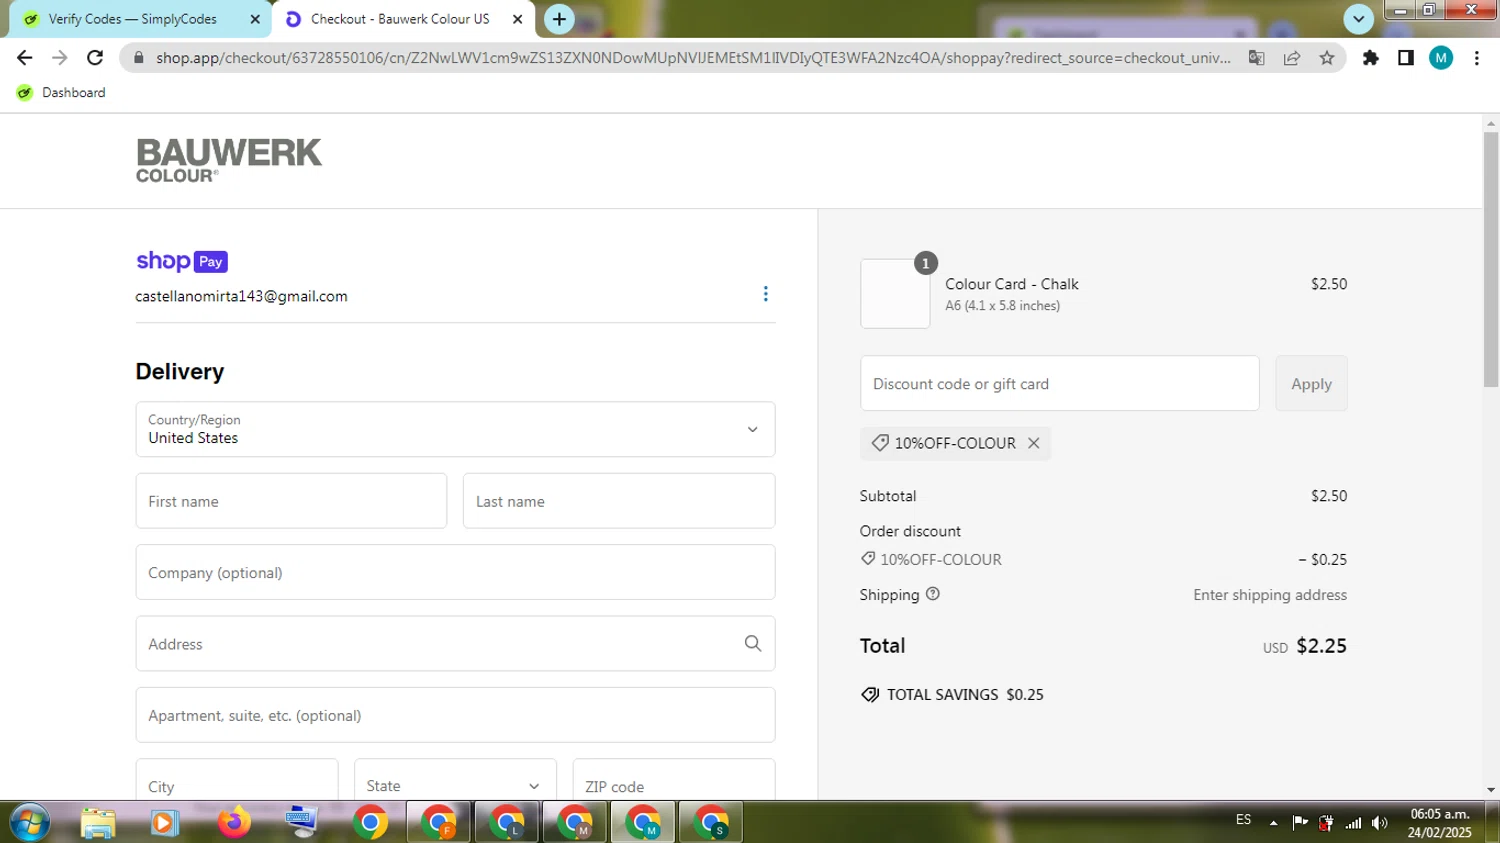Reload the checkout page
Screen dimensions: 1500x843
(x=95, y=58)
